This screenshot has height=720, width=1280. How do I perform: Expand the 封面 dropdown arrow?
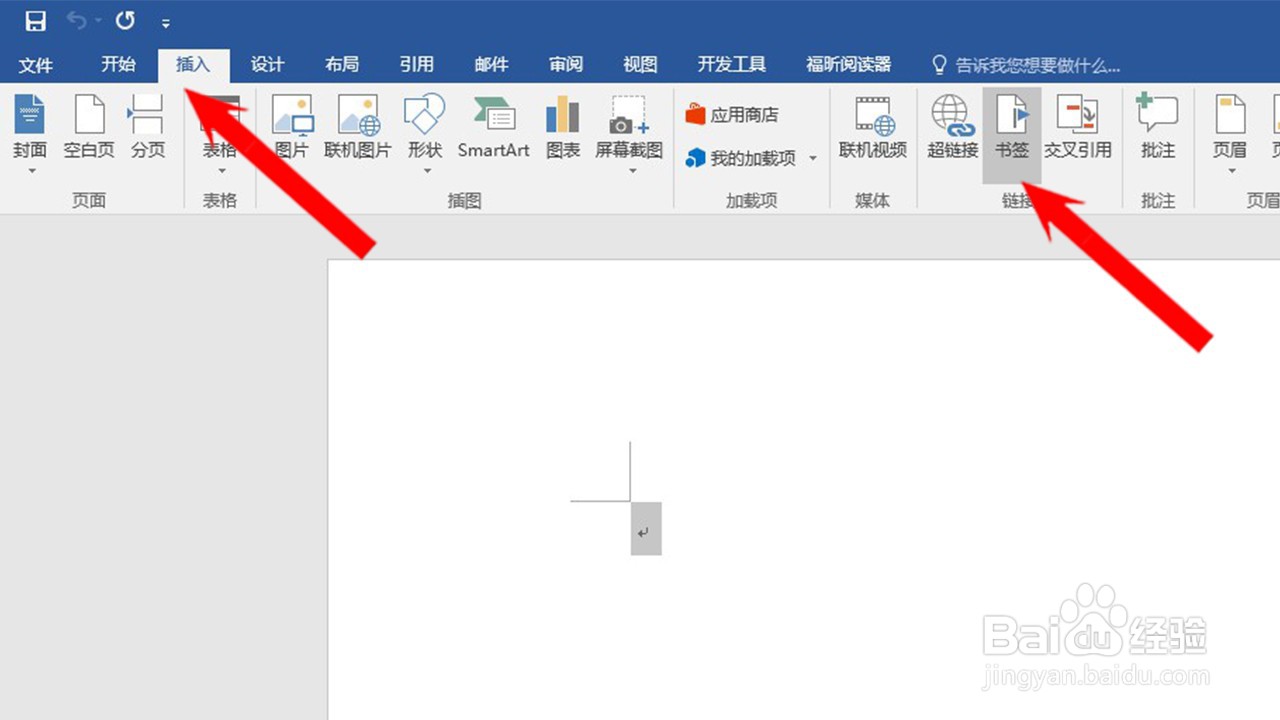tap(30, 171)
